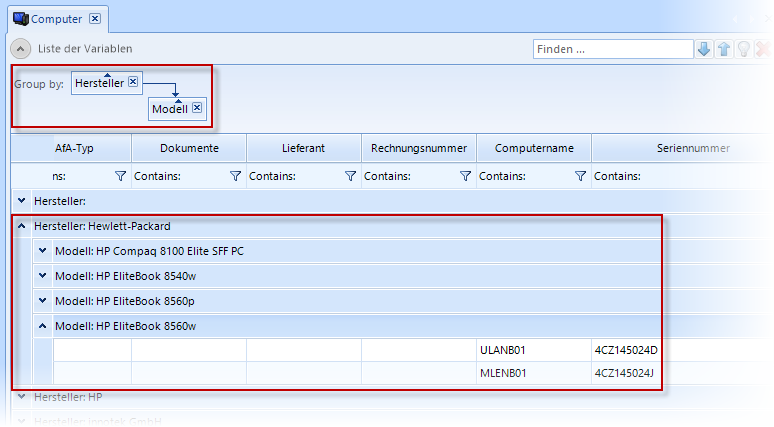Expand HP Compaq 8100 Elite SFF PC
The height and width of the screenshot is (427, 774).
click(42, 251)
